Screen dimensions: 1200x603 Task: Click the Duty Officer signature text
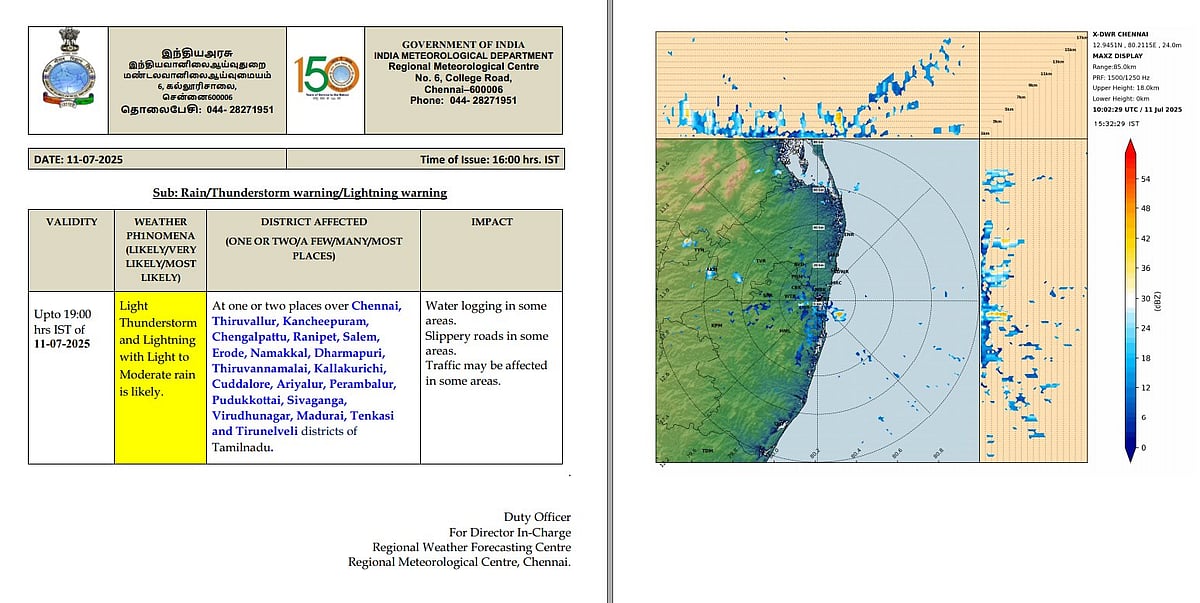(538, 517)
